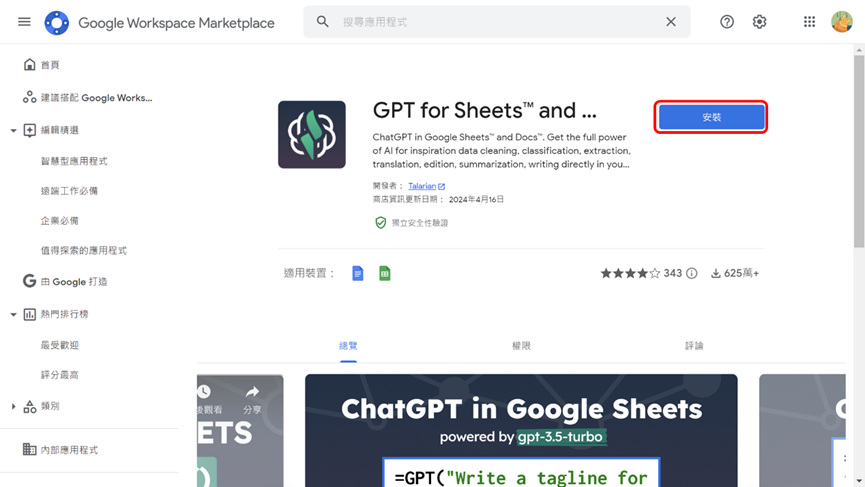
Task: Click the blue 安裝 install button
Action: (711, 117)
